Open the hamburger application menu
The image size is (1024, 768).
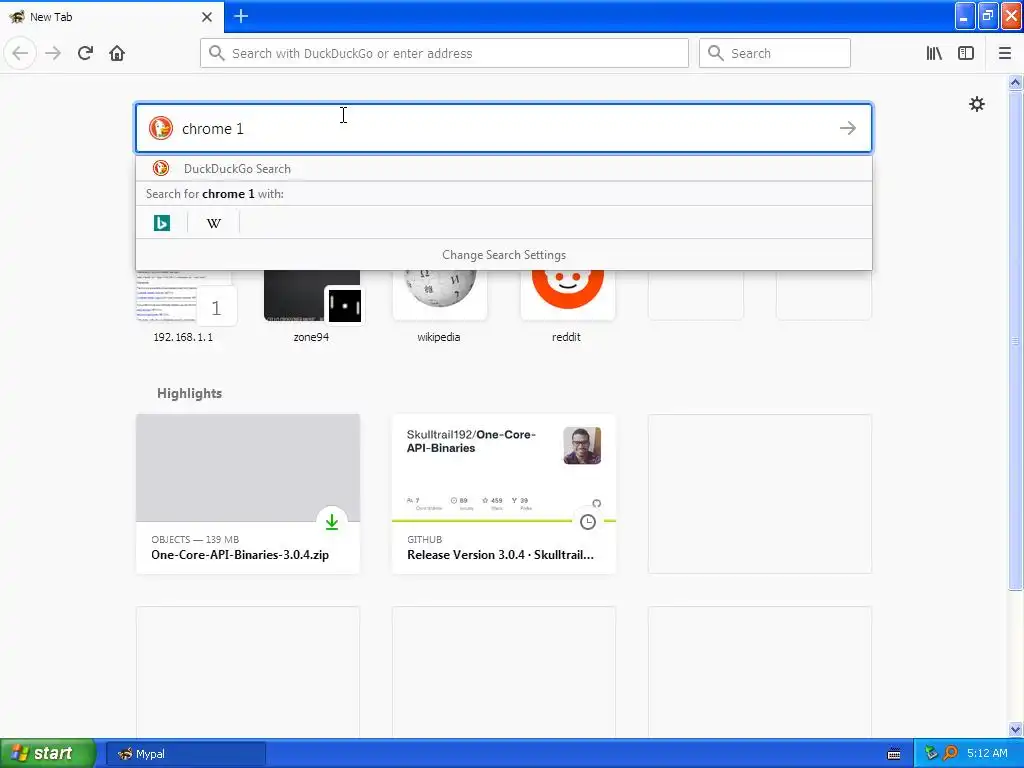click(1004, 54)
